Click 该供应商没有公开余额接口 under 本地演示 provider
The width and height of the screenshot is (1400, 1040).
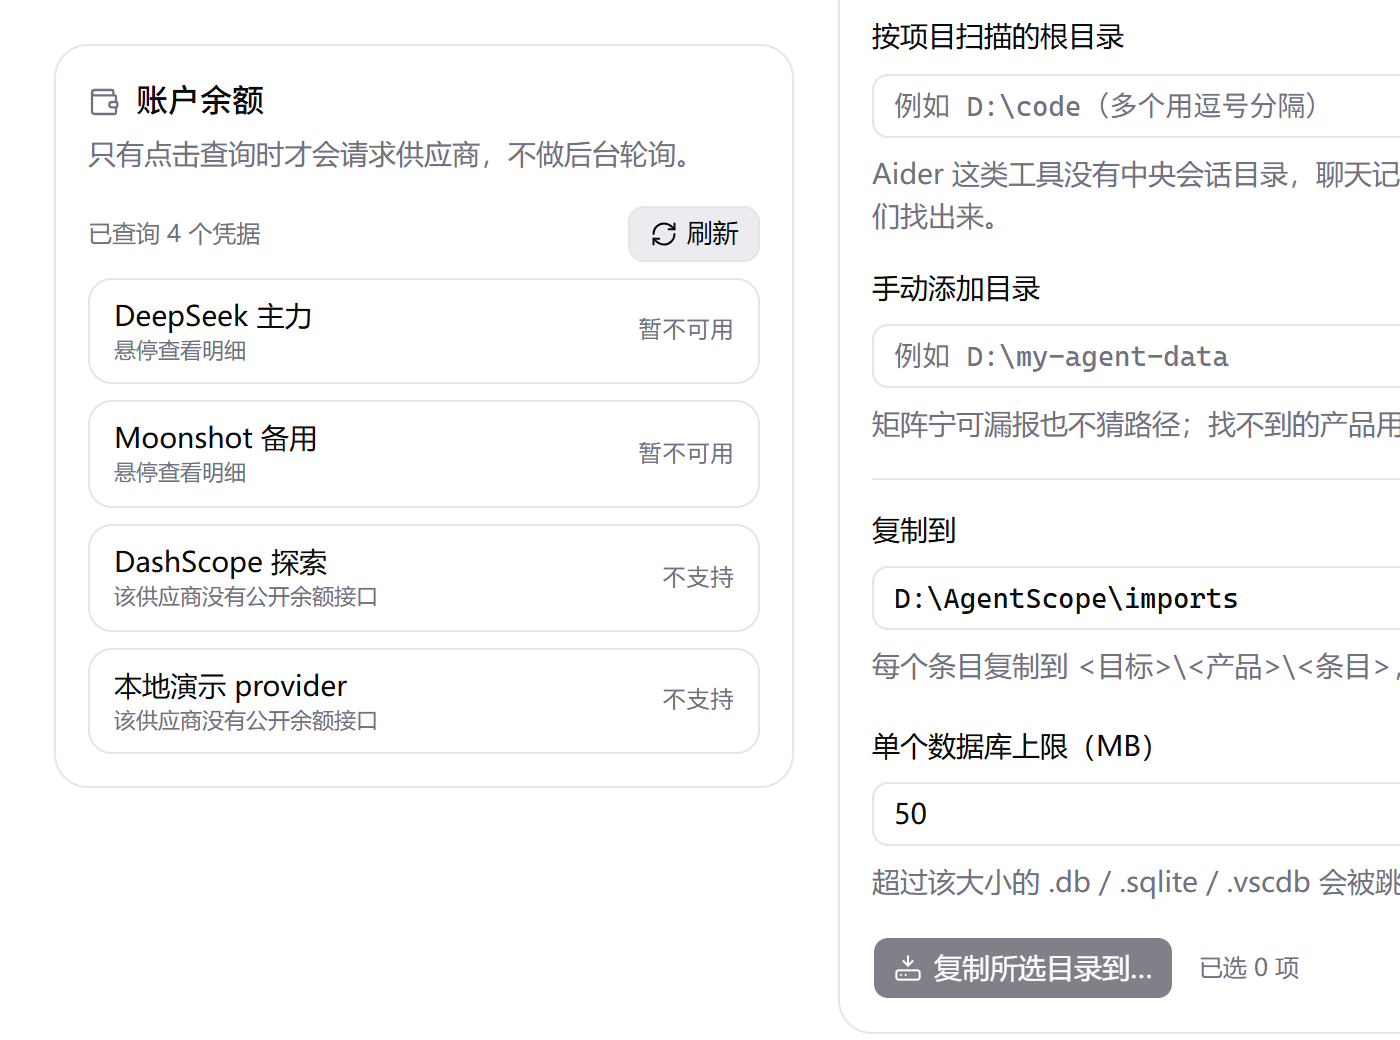click(x=246, y=721)
